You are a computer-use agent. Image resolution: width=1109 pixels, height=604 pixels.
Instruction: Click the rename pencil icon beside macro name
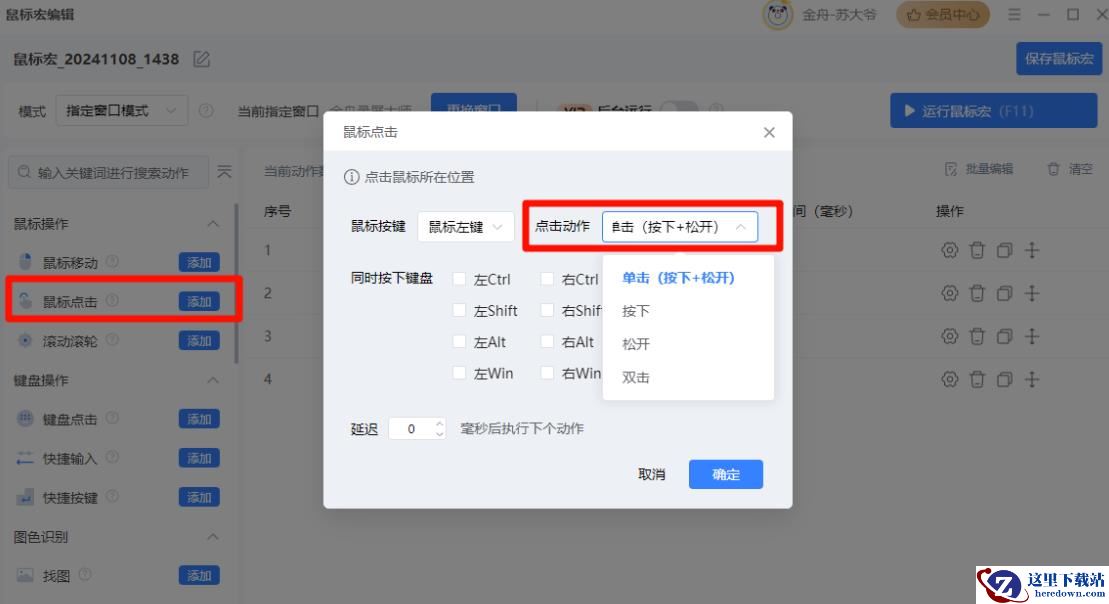(202, 59)
